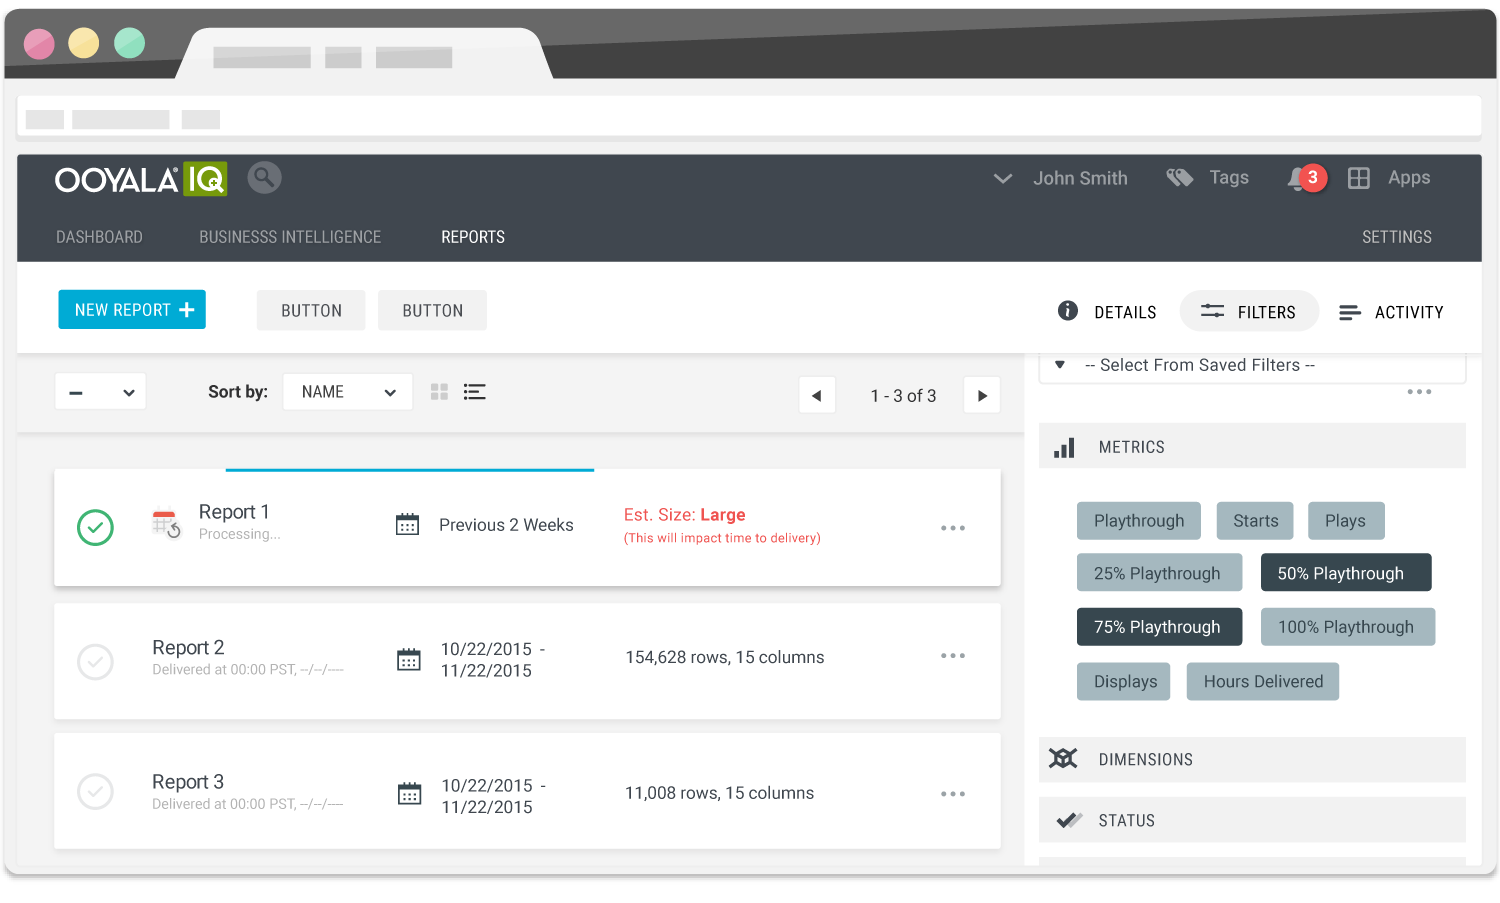This screenshot has width=1500, height=903.
Task: Expand the Metrics section header
Action: point(1252,447)
